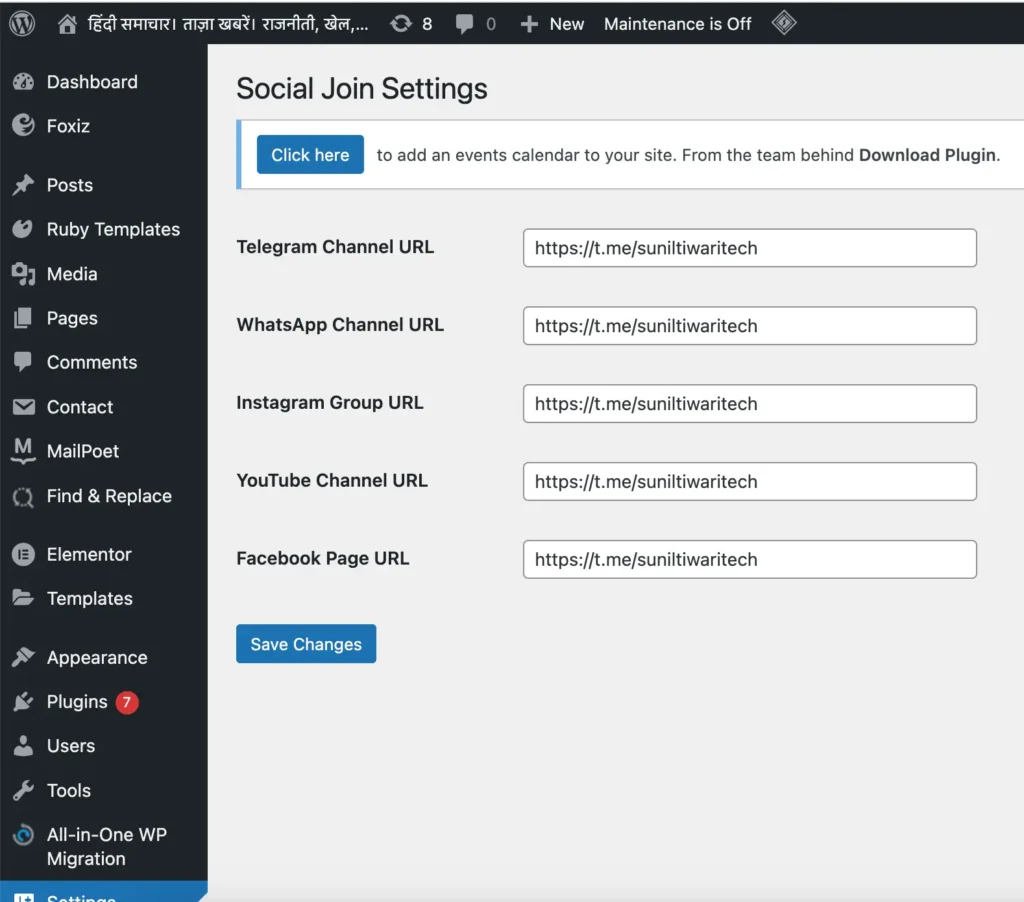The image size is (1024, 902).
Task: Click the Find & Replace icon
Action: (23, 496)
